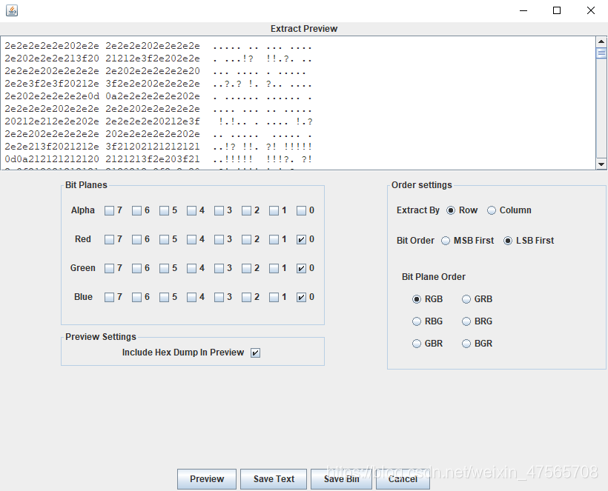Check Alpha bit plane 5

pyautogui.click(x=164, y=211)
